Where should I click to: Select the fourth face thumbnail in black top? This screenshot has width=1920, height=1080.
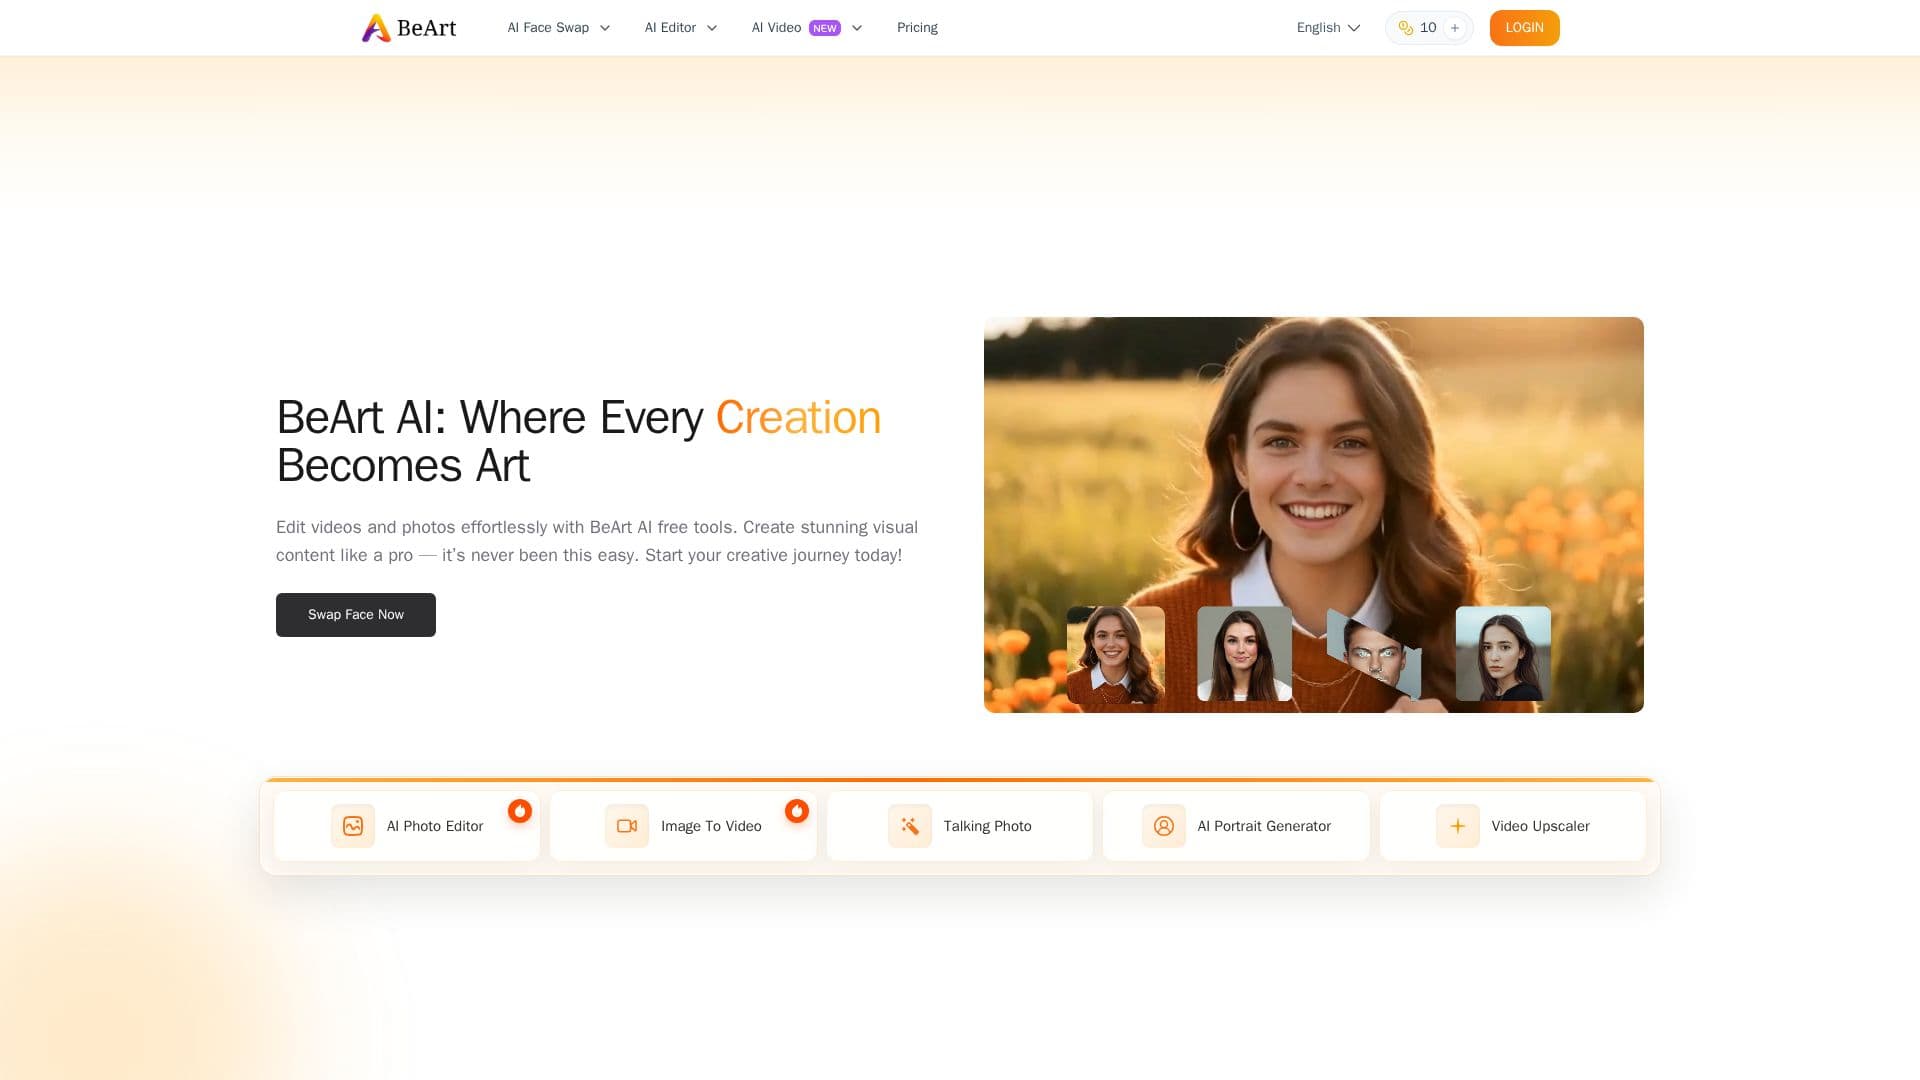pos(1503,654)
